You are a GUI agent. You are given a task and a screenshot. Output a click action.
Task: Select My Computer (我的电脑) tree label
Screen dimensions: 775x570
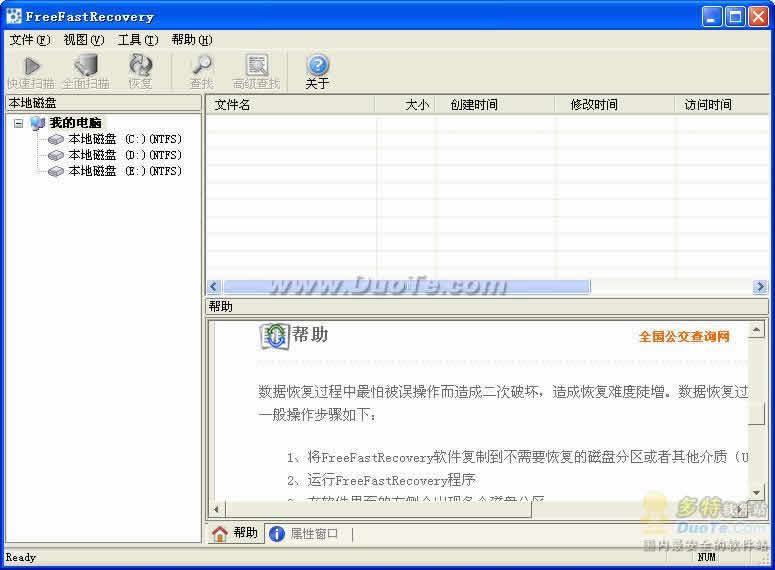[x=76, y=123]
